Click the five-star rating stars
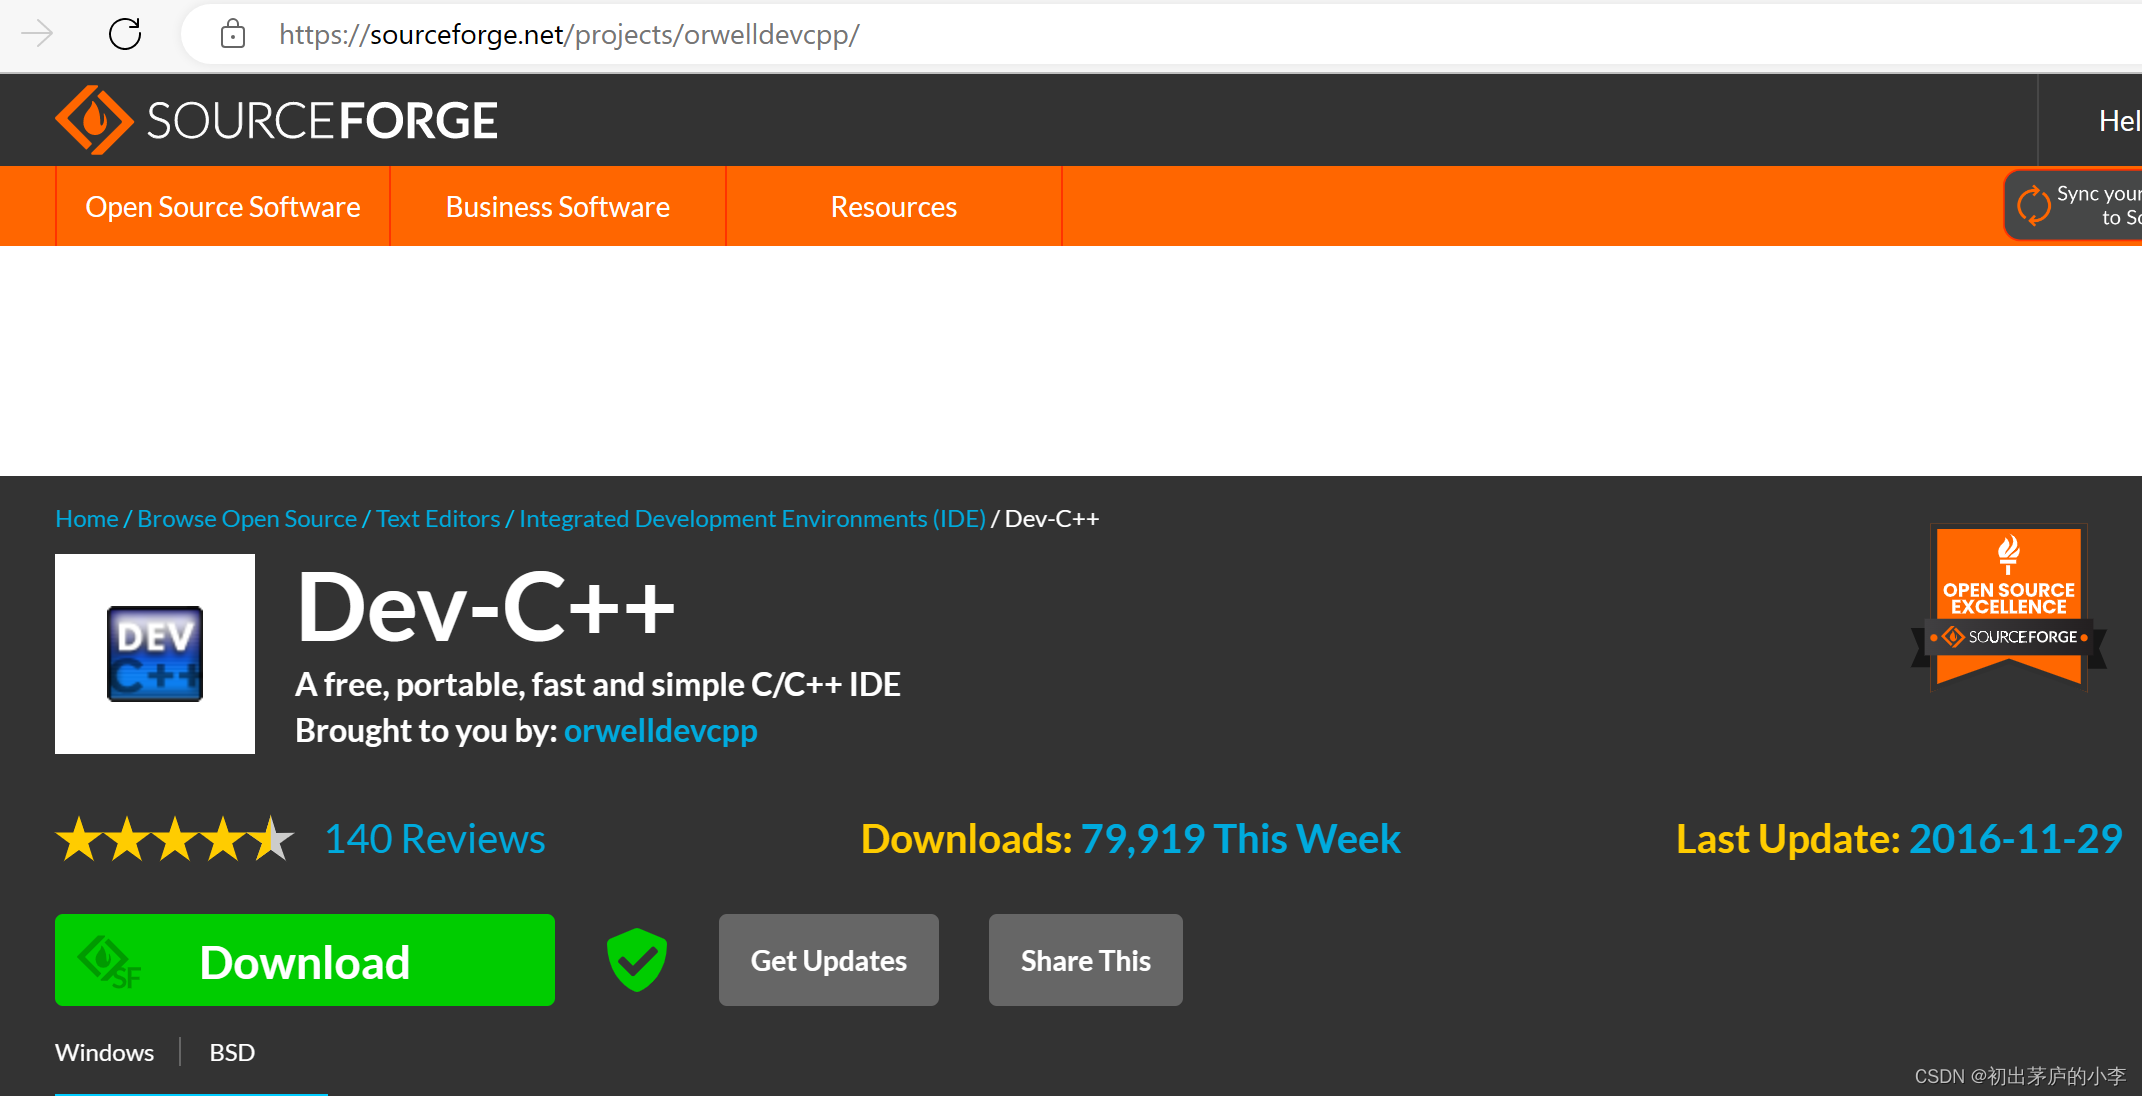Screen dimensions: 2142x1096 [175, 839]
